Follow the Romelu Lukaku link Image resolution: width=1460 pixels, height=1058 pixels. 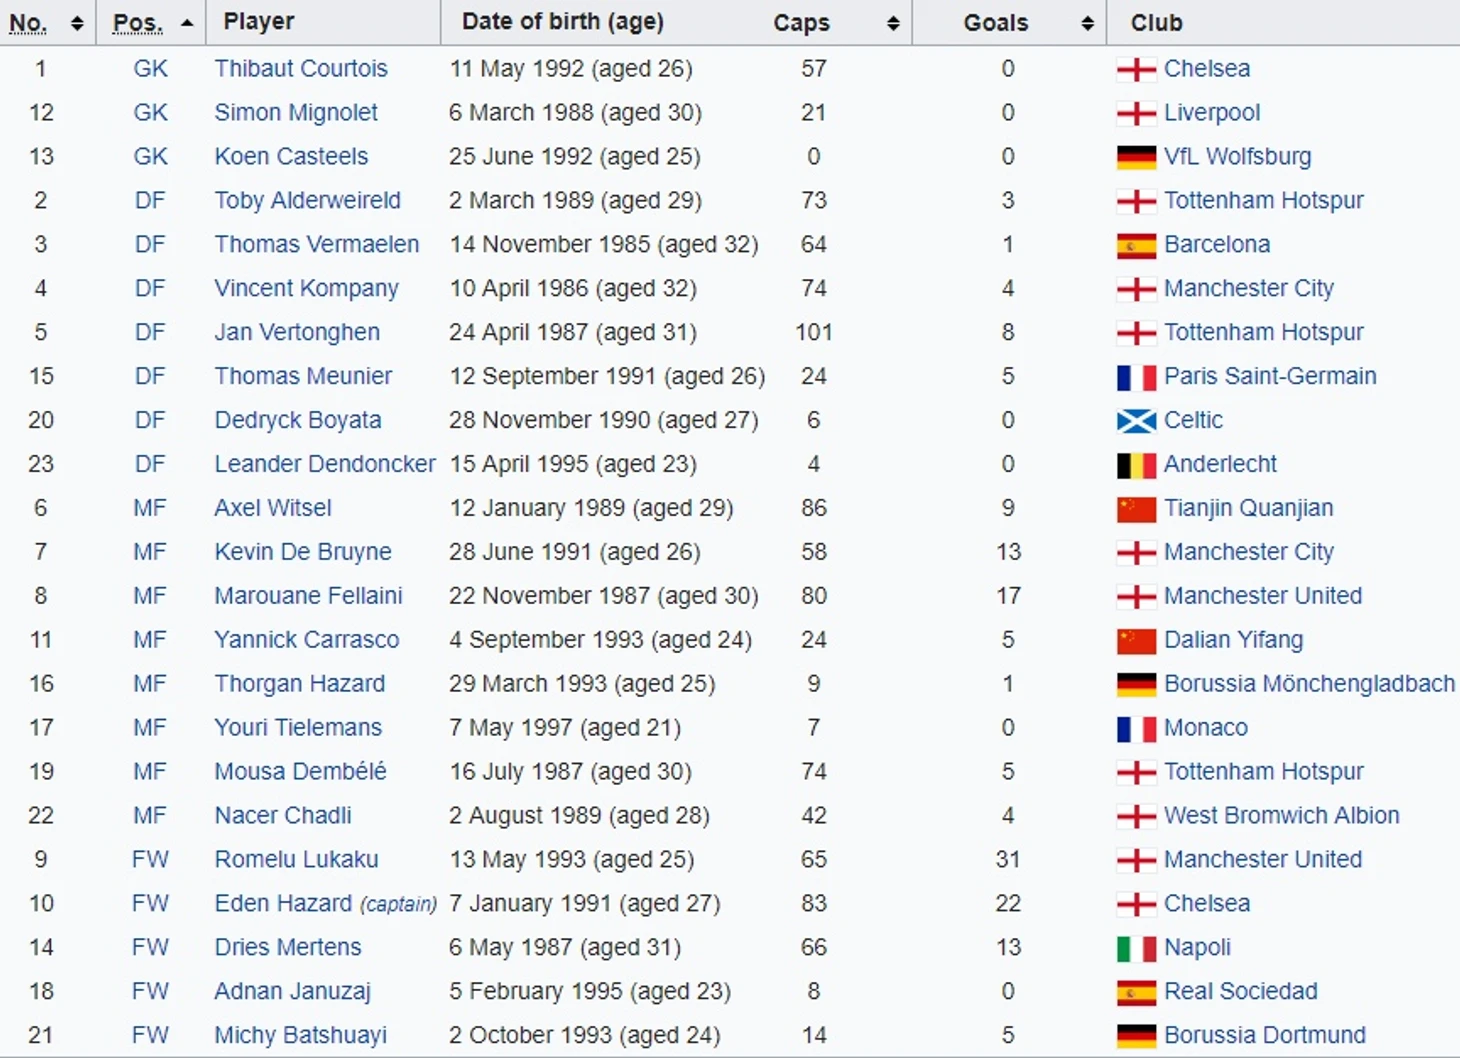pyautogui.click(x=296, y=860)
